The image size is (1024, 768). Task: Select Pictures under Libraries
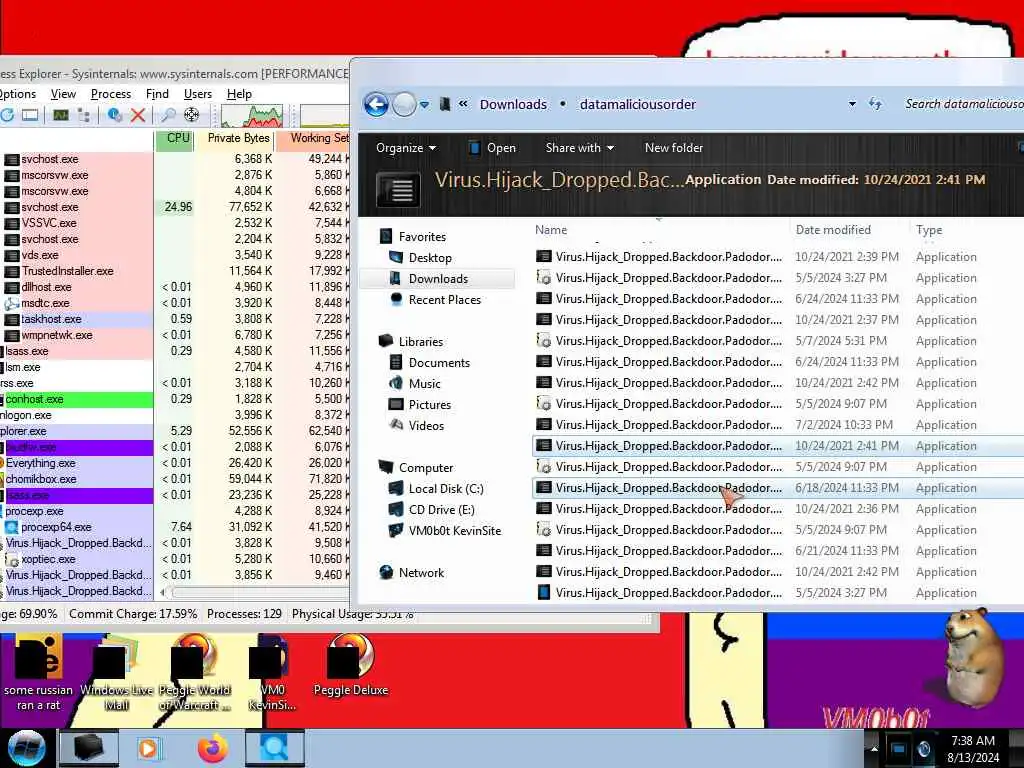point(430,404)
